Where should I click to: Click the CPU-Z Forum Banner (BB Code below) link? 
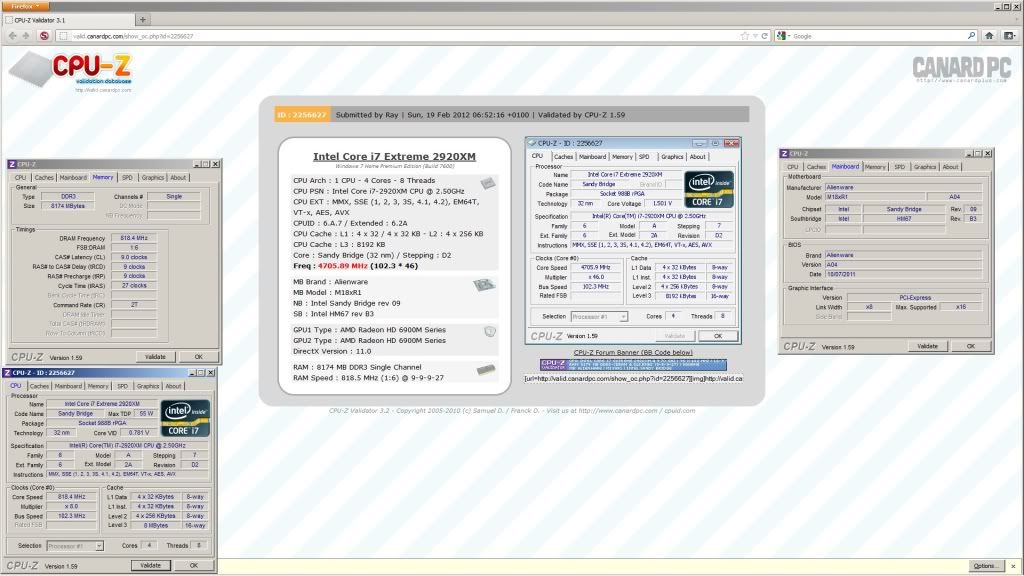(x=633, y=353)
